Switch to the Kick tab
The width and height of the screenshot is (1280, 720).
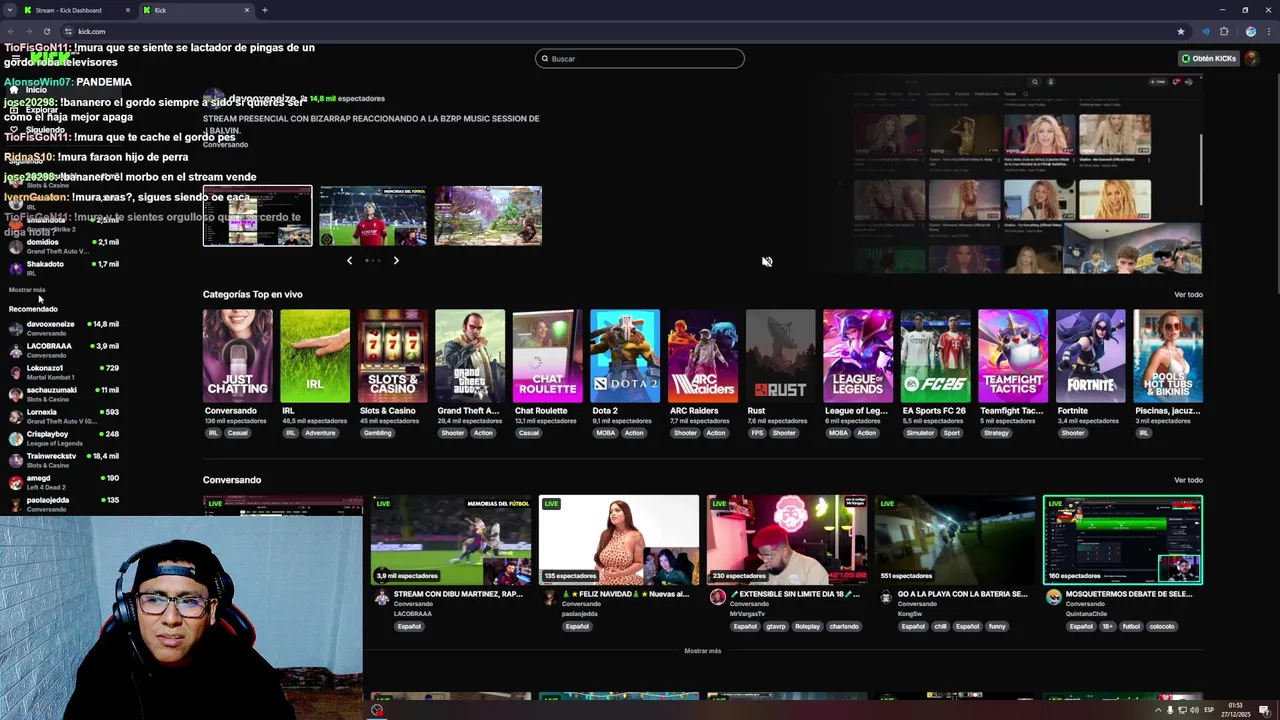(x=196, y=10)
